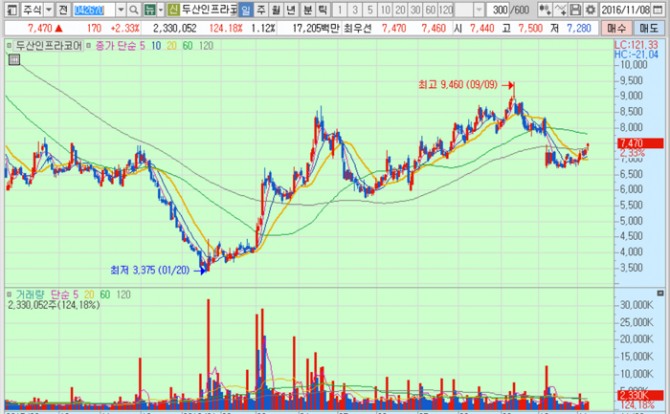Click the green 신 icon
Image resolution: width=670 pixels, height=414 pixels.
point(172,9)
